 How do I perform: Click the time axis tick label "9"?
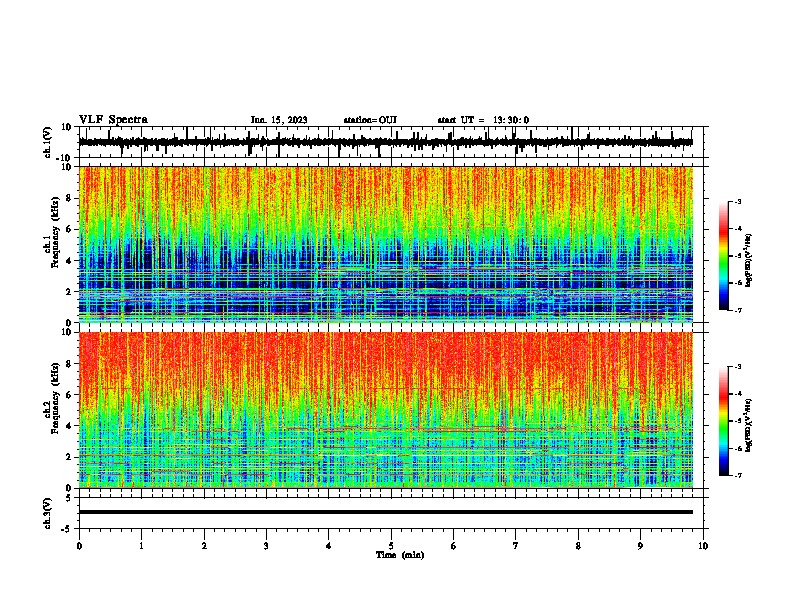pyautogui.click(x=640, y=546)
